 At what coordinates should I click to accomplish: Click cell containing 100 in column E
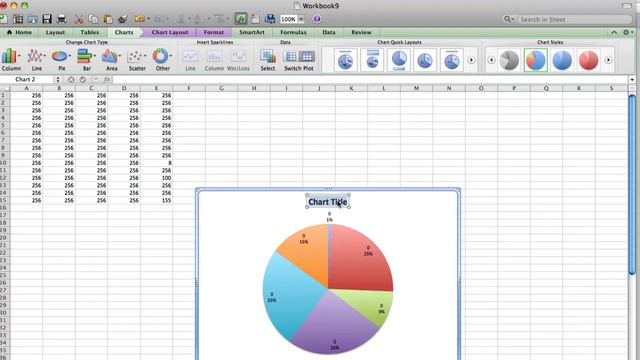click(156, 178)
